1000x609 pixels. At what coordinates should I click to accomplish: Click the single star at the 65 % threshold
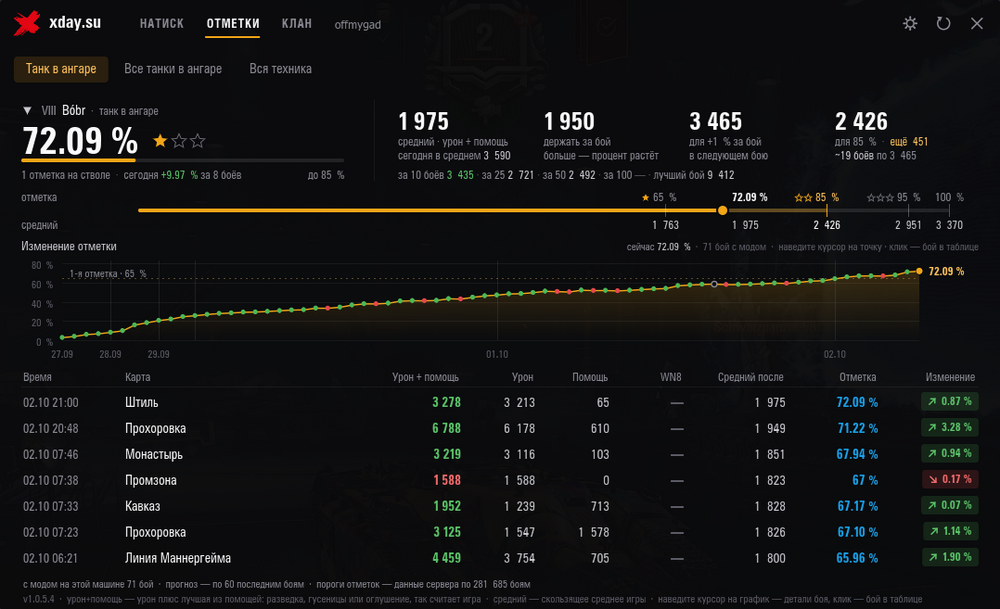click(x=645, y=198)
